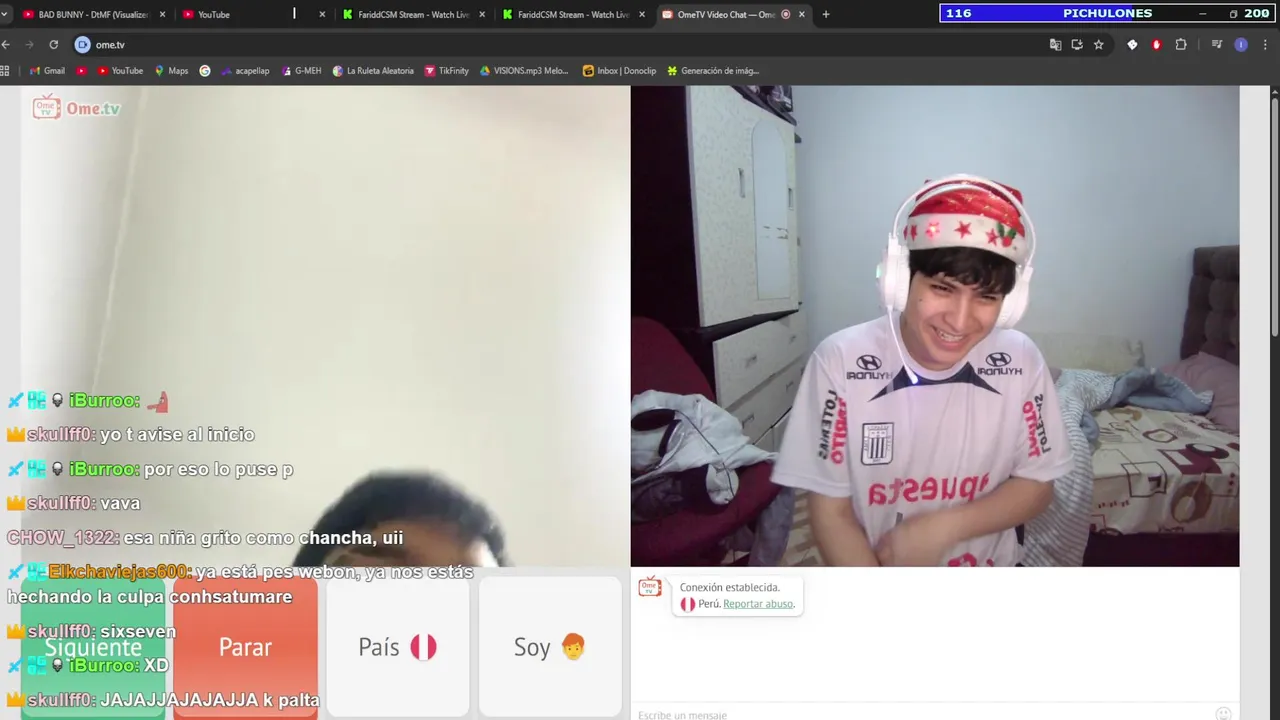
Task: Open the VISIONS.mp3 Melo... bookmark
Action: [x=524, y=71]
